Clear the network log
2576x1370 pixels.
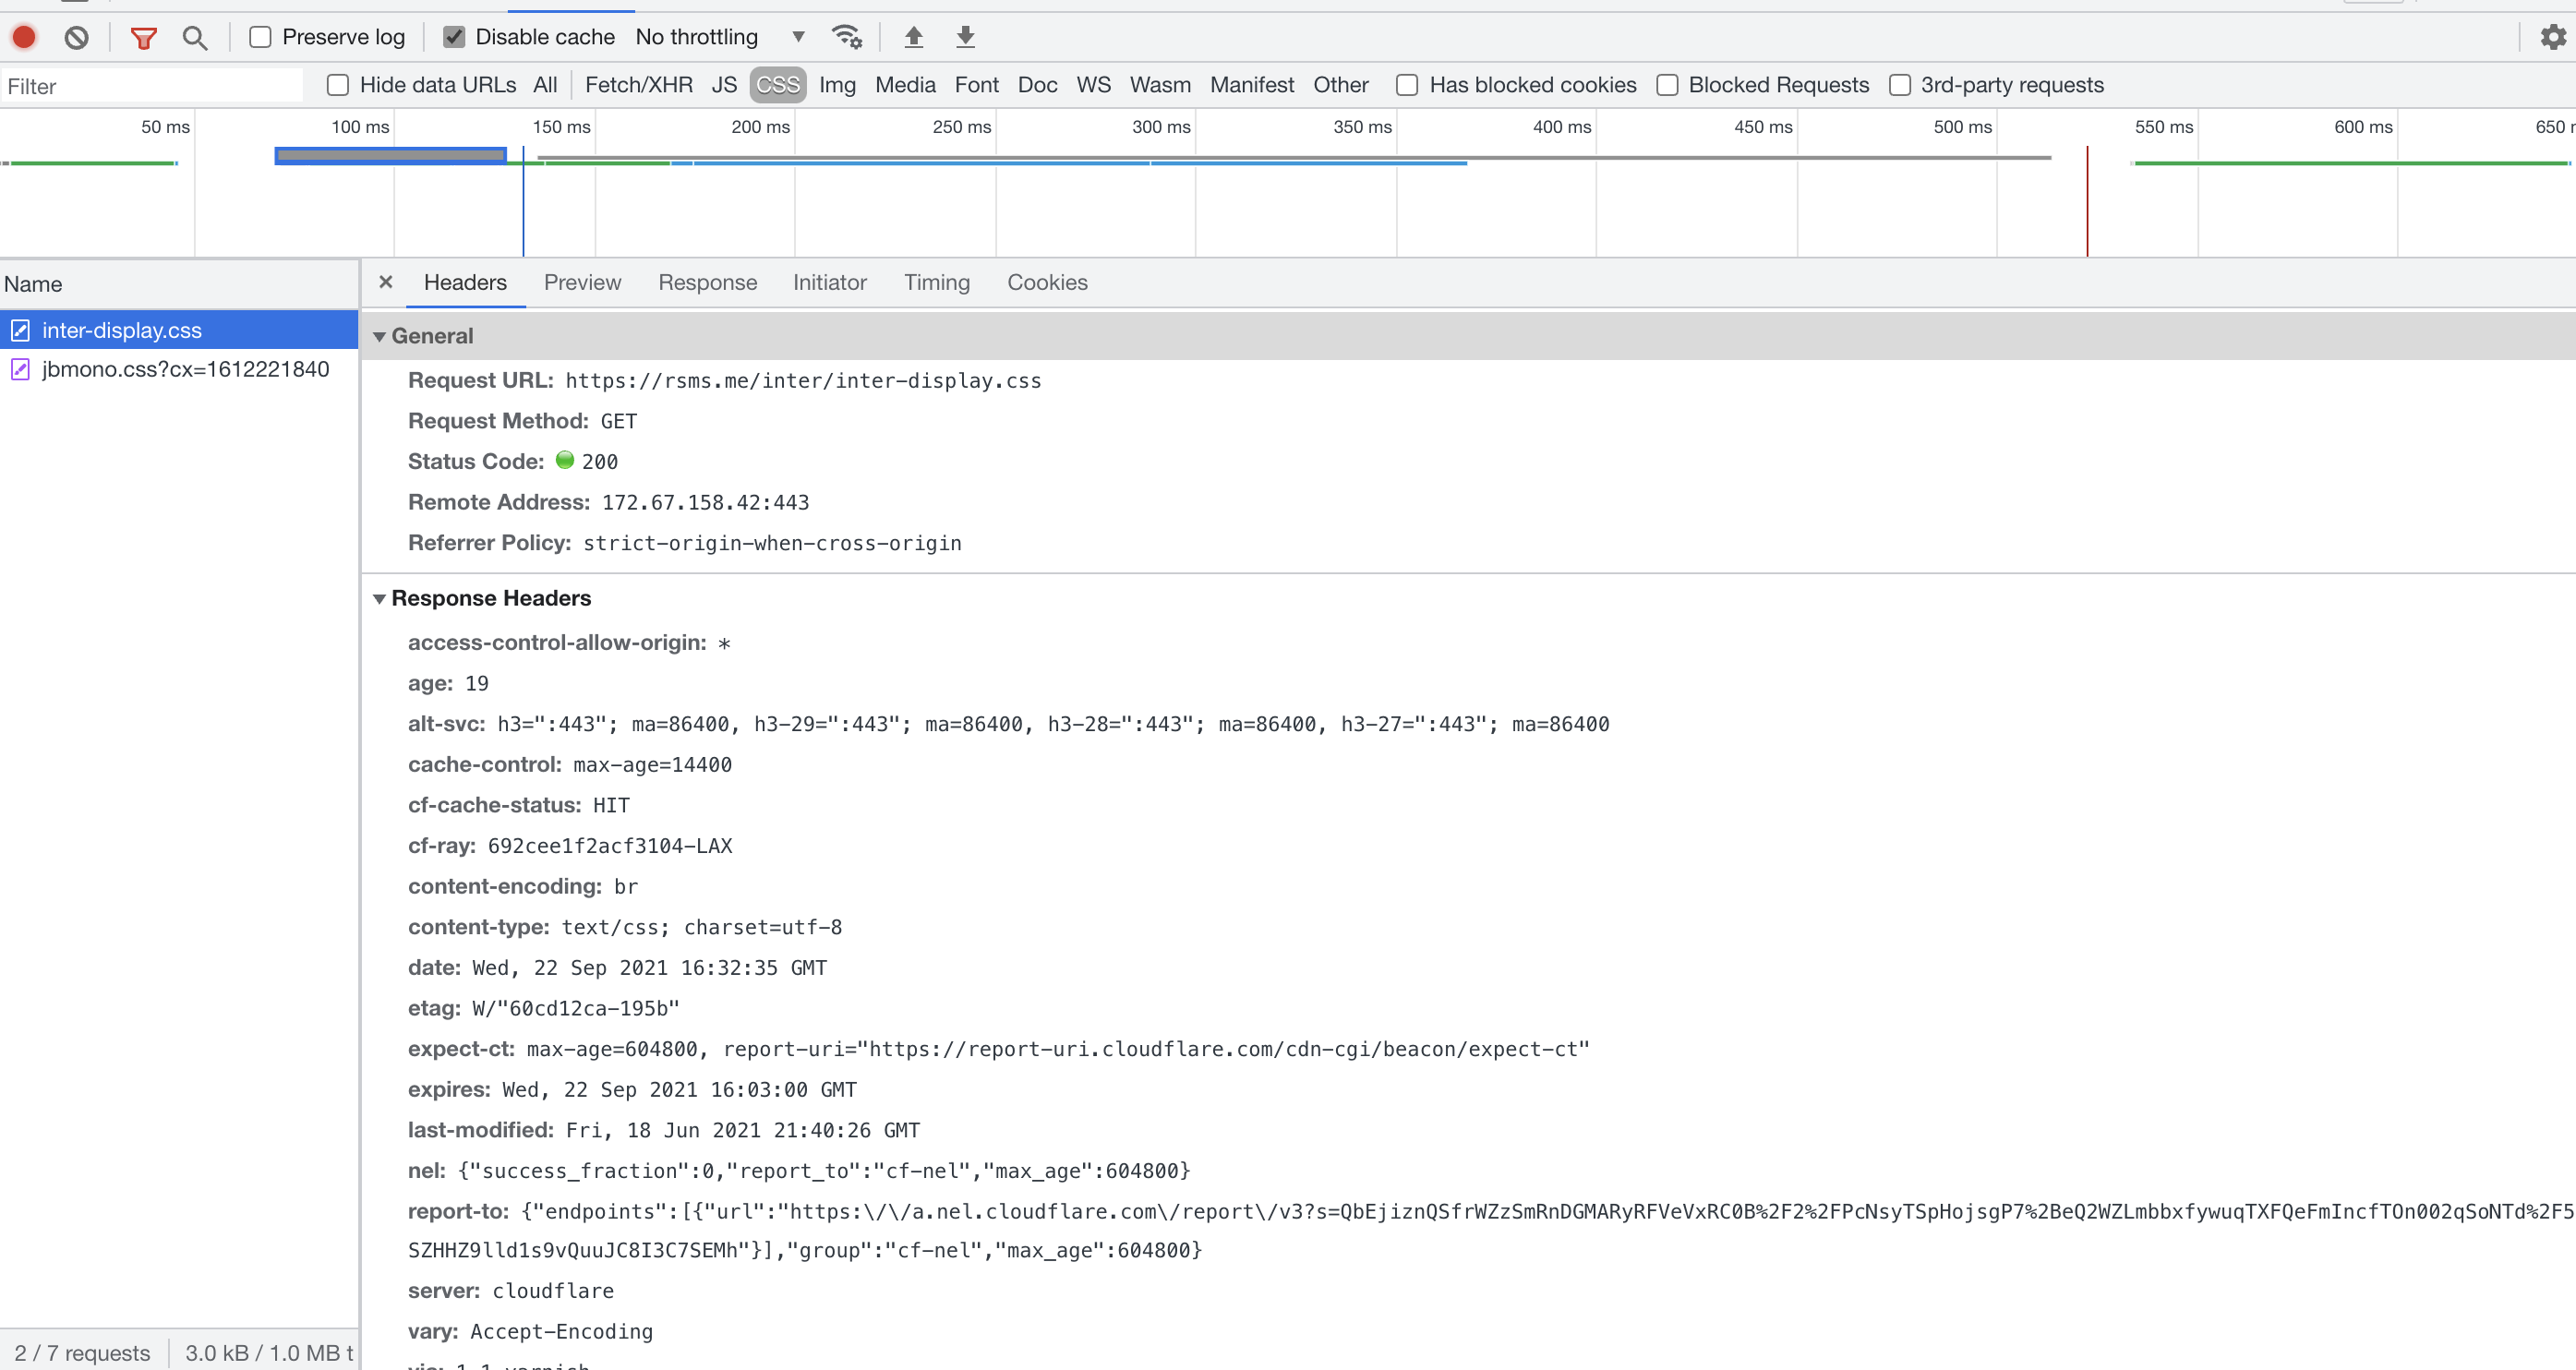pos(78,36)
